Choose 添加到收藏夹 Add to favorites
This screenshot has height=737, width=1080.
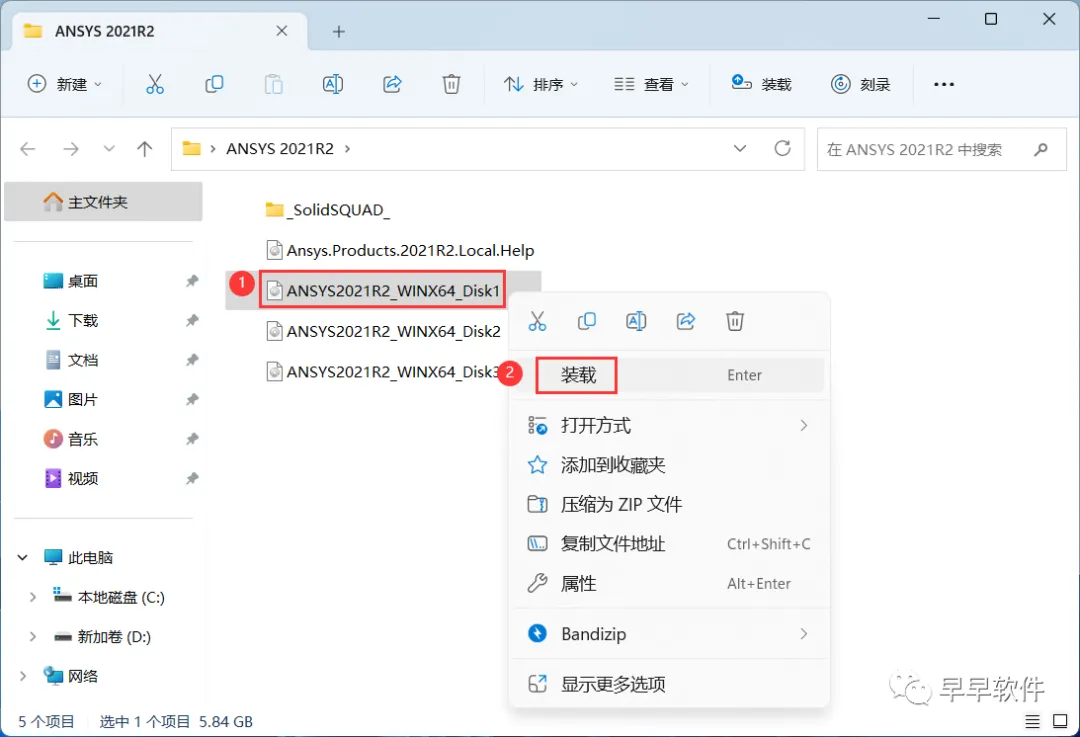coord(669,465)
